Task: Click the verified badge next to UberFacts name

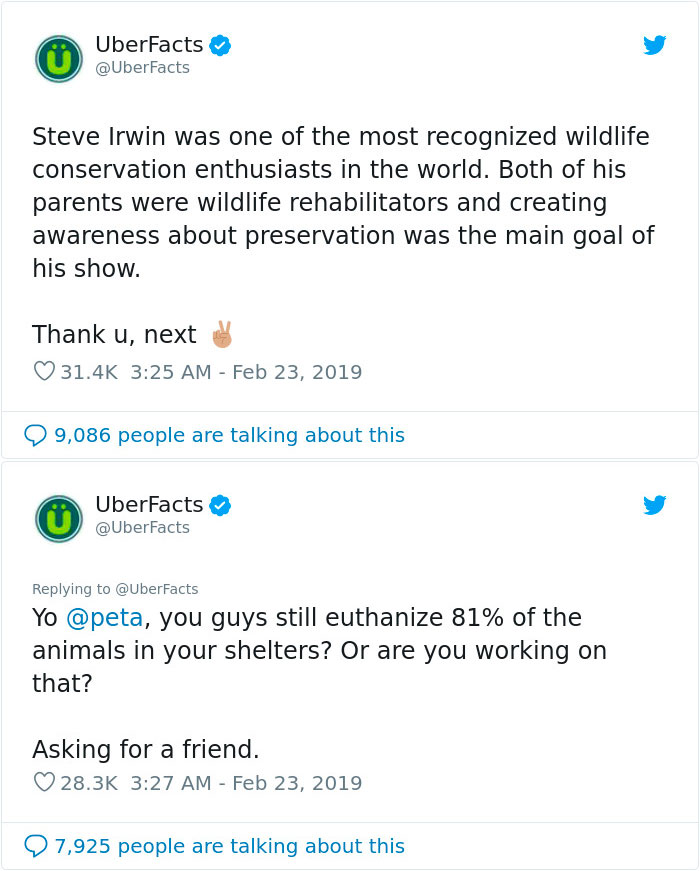Action: click(x=219, y=44)
